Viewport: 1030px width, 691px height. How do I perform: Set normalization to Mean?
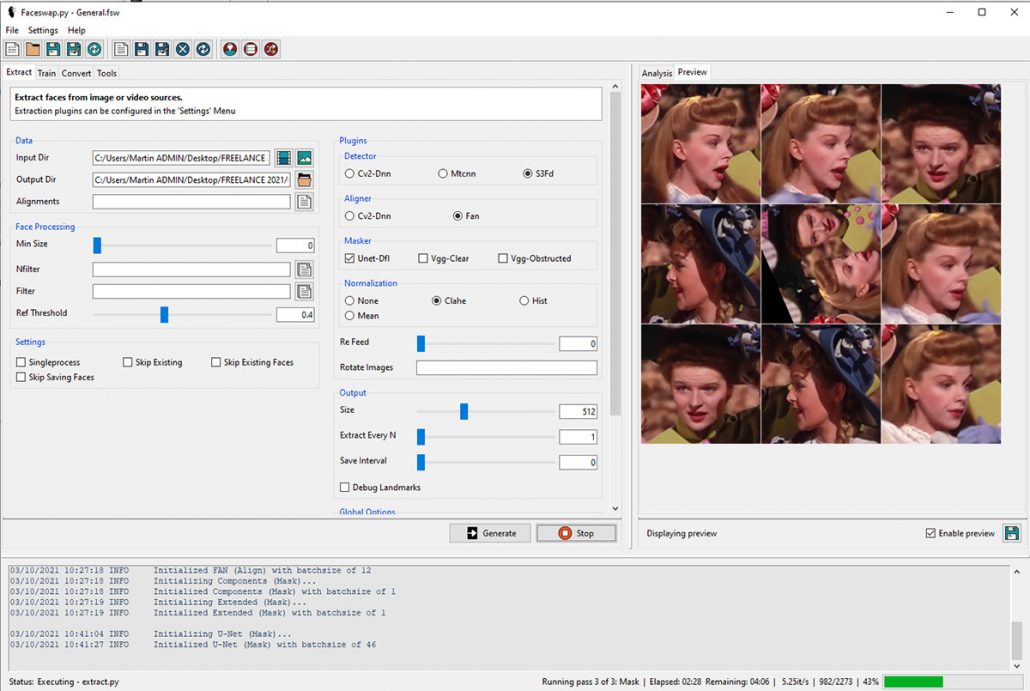[362, 315]
